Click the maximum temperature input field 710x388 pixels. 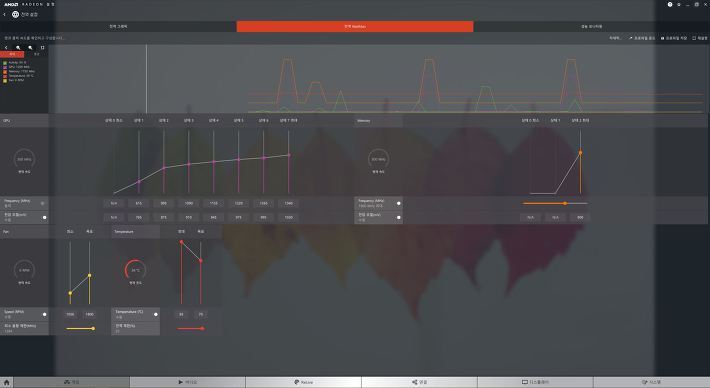pyautogui.click(x=181, y=314)
